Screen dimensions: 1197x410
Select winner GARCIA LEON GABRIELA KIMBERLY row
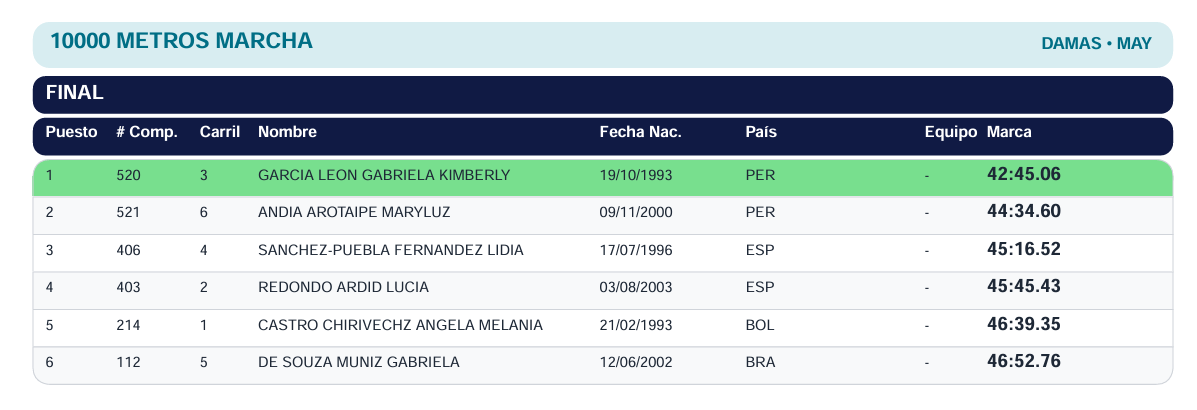tap(602, 177)
